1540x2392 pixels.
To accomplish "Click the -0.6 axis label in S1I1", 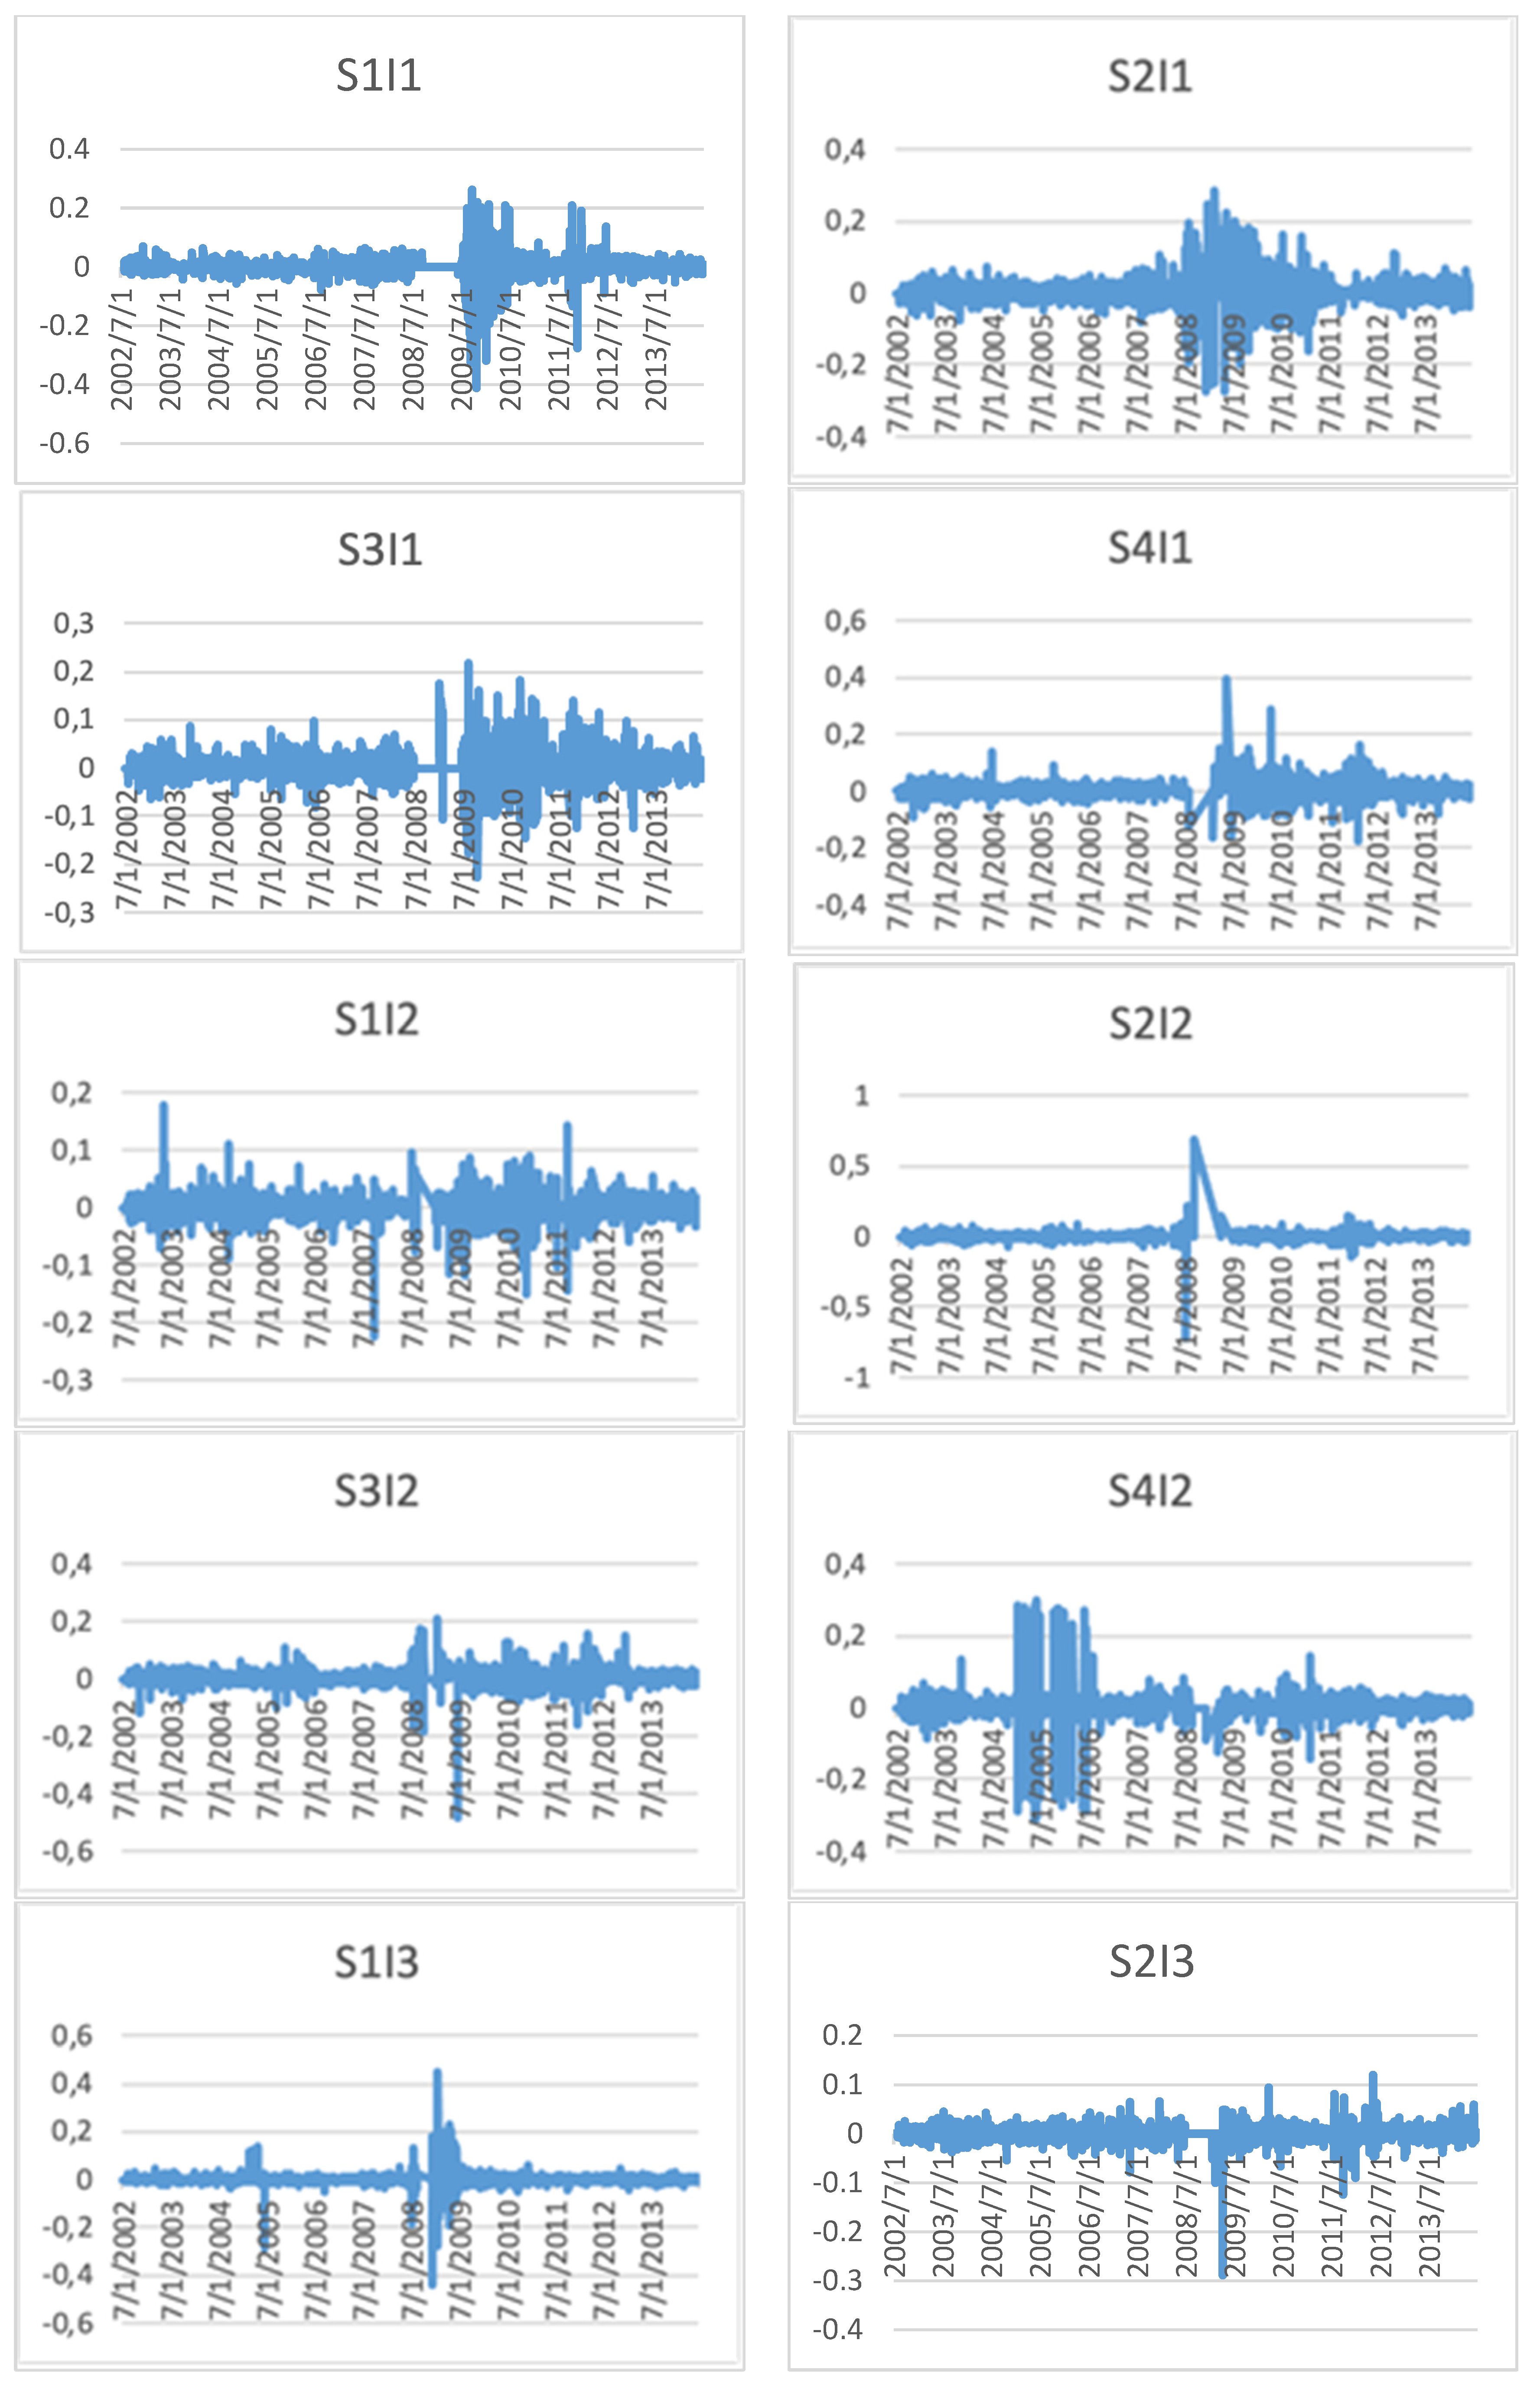I will (64, 443).
